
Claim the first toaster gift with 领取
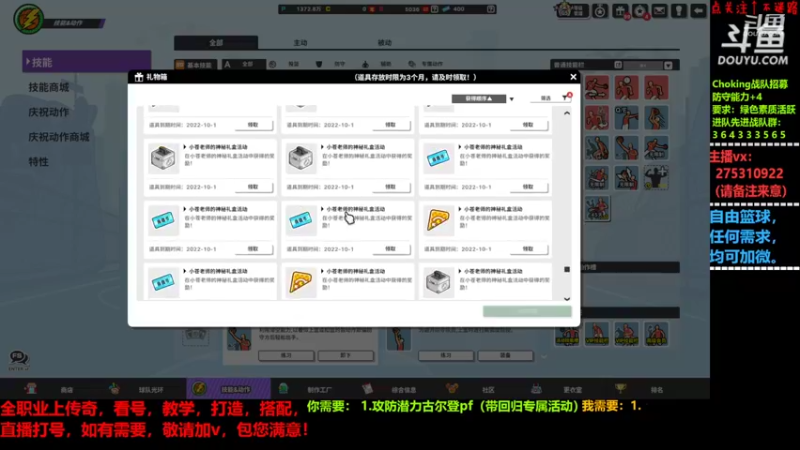point(254,187)
